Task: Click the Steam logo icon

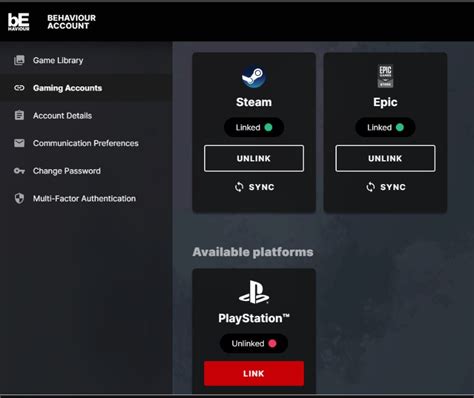Action: pos(254,76)
